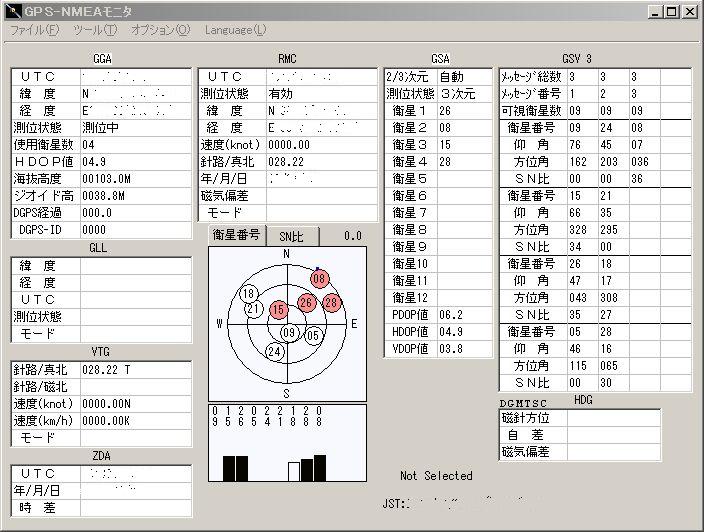
Task: Select satellite 05 marker on sky plot
Action: [x=313, y=335]
